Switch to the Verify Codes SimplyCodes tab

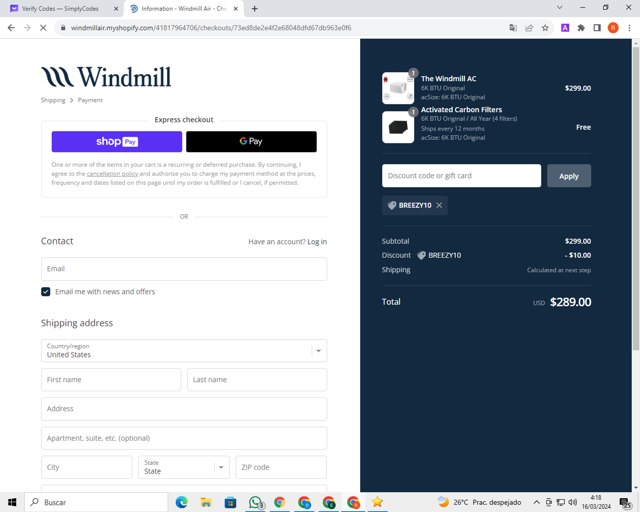click(61, 9)
